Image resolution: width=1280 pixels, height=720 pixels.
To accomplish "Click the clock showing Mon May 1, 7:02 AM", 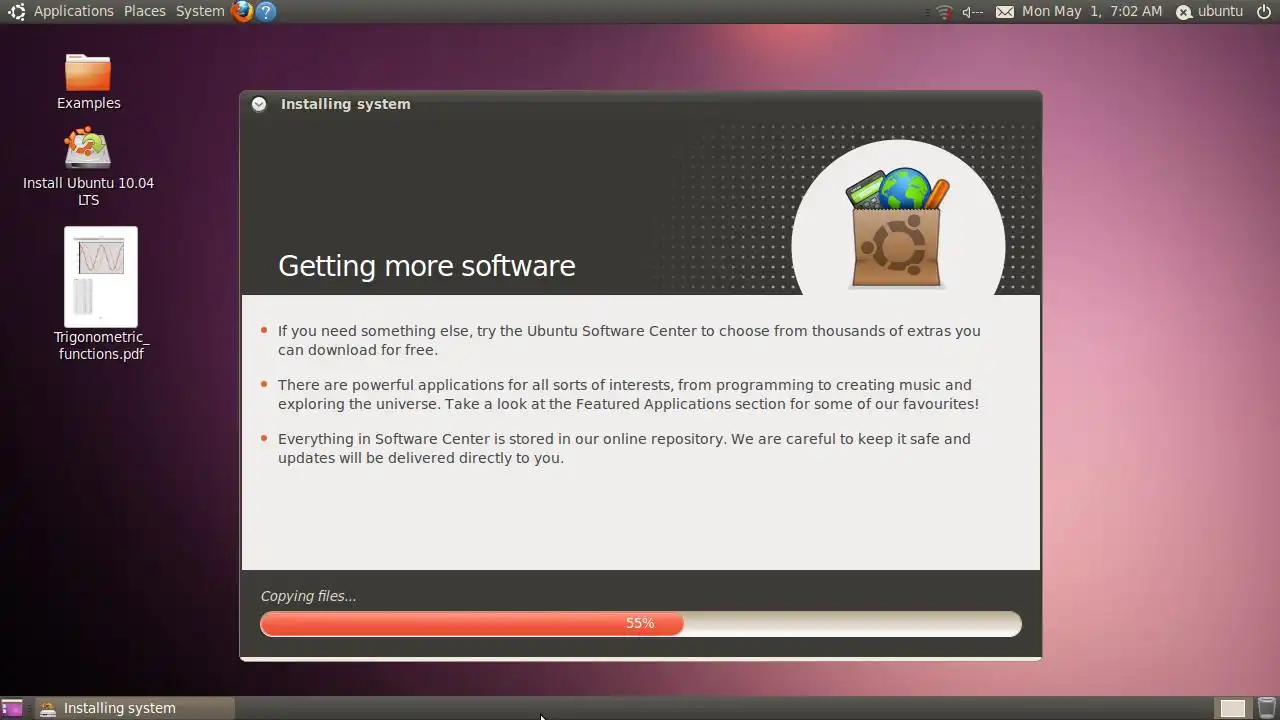I will pyautogui.click(x=1092, y=11).
